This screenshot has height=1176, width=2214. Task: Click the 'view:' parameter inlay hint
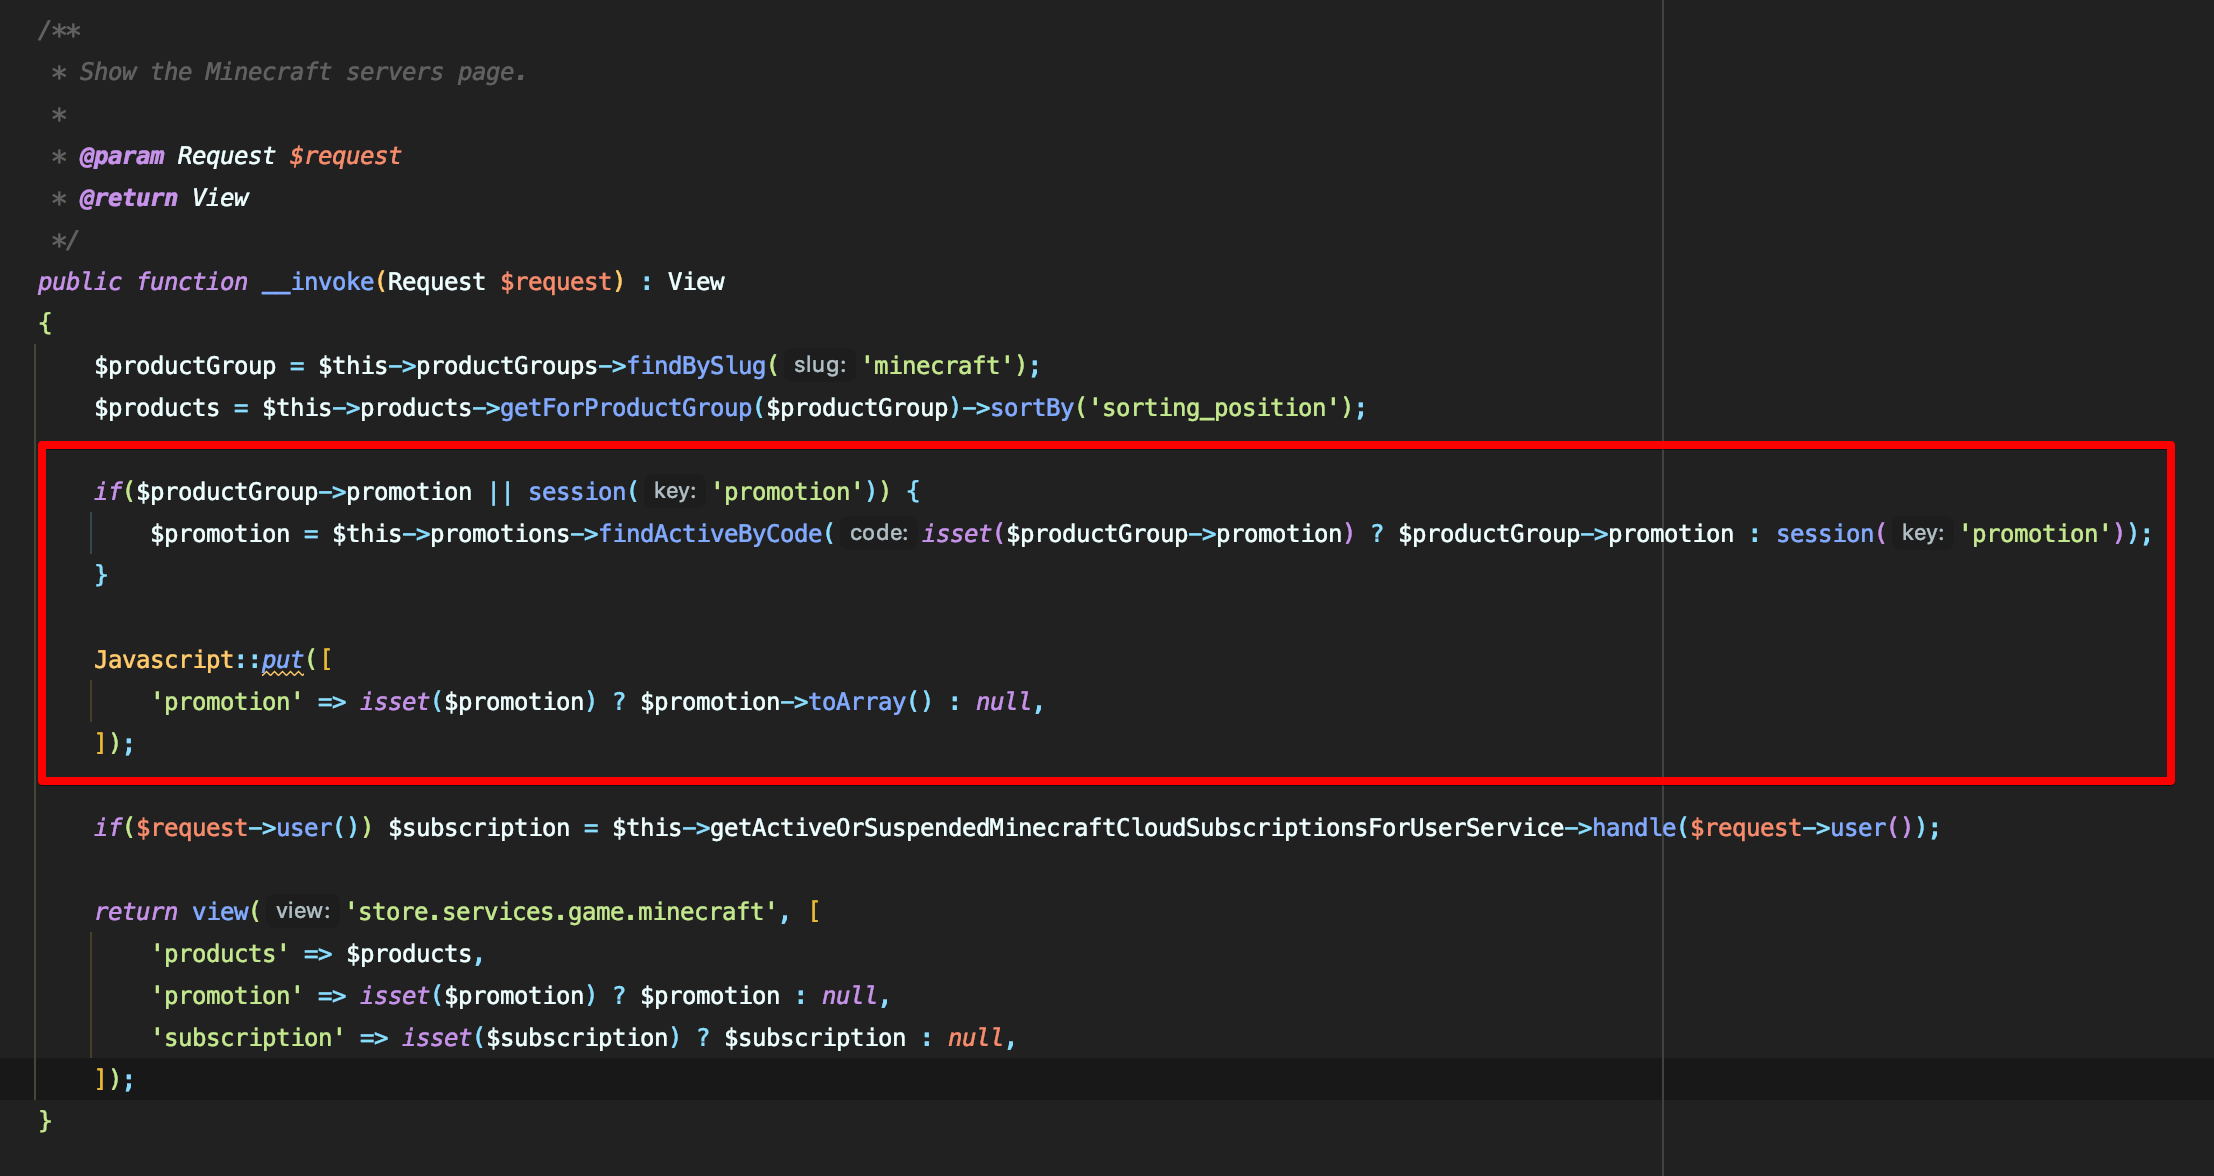tap(302, 912)
